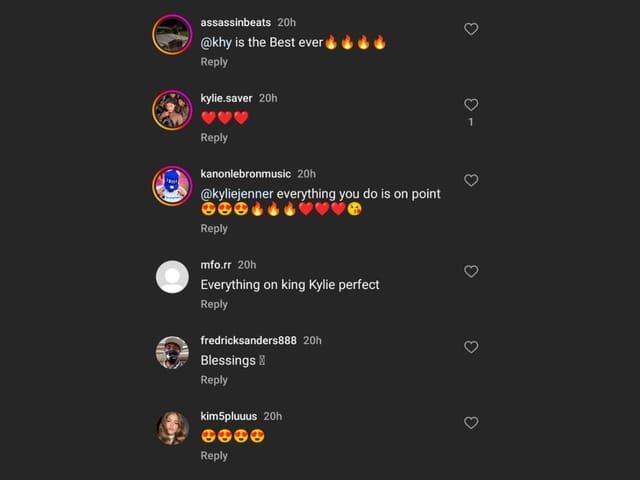Heart the fredricksanders888 Blessings comment
Viewport: 640px width, 480px height.
click(471, 347)
